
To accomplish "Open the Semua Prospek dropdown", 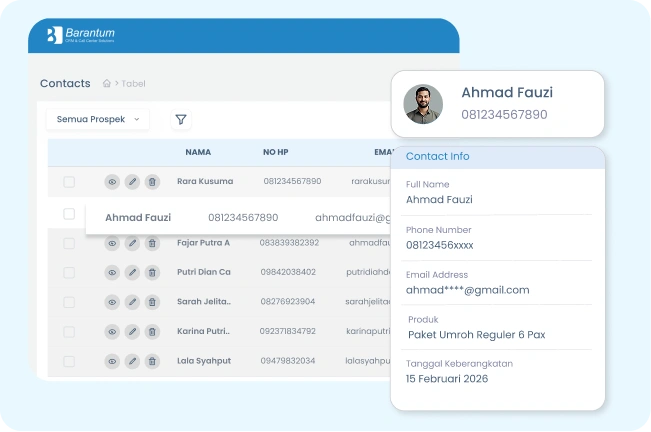I will 97,119.
